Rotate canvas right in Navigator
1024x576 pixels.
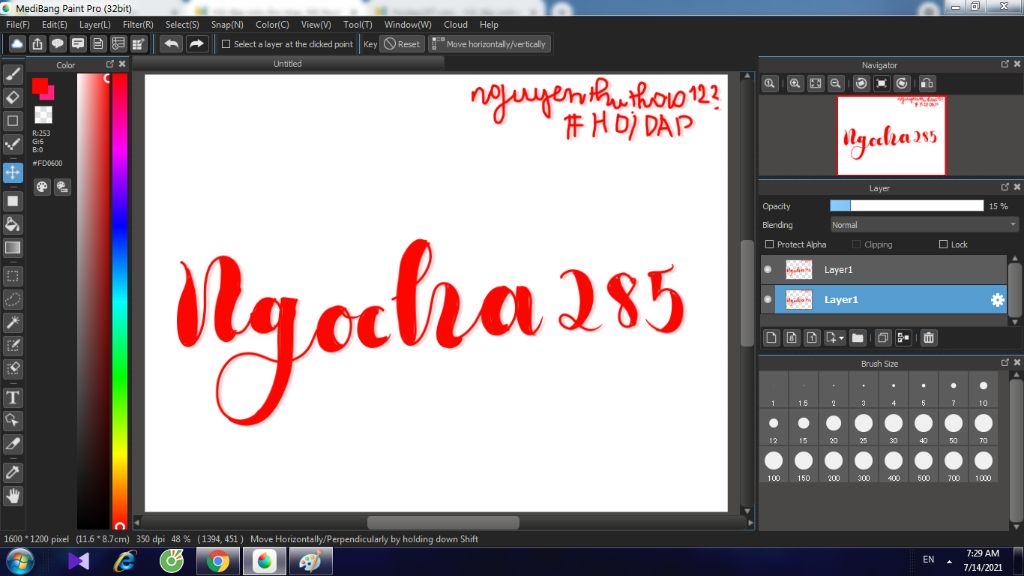(x=902, y=84)
